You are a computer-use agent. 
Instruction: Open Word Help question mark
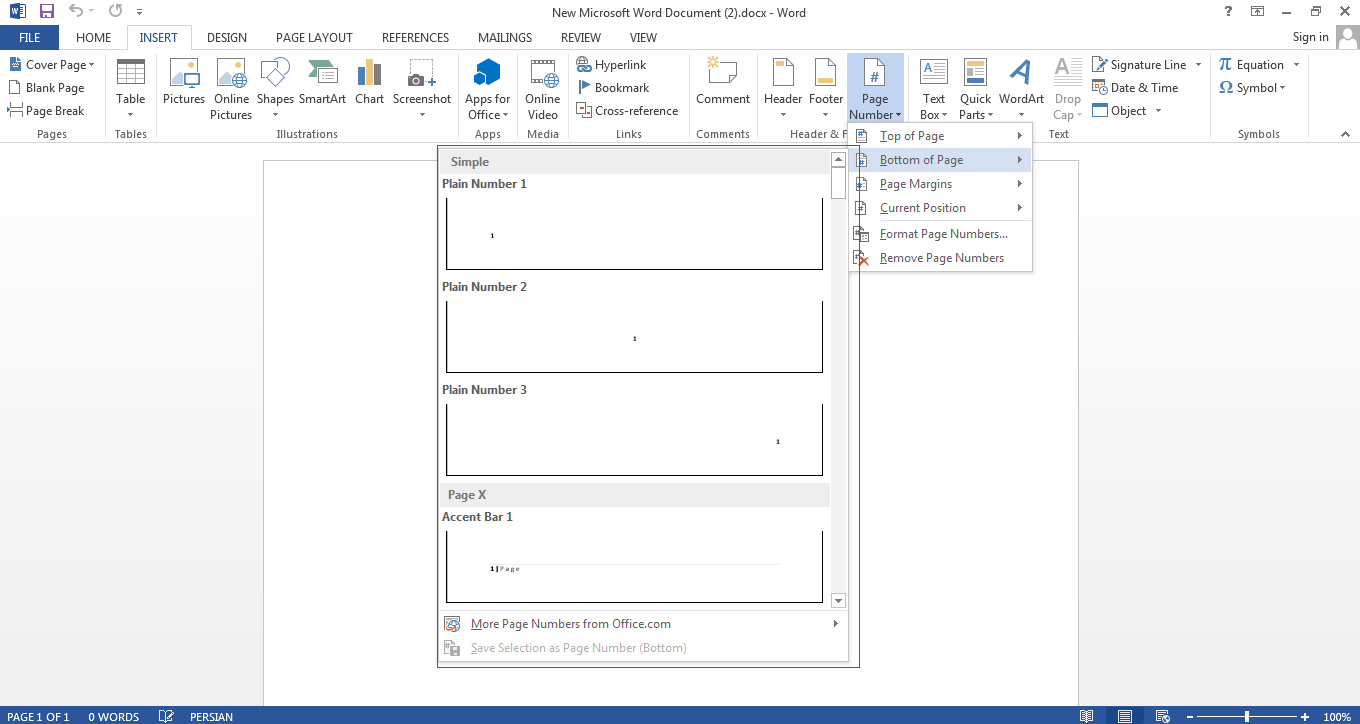pyautogui.click(x=1228, y=12)
